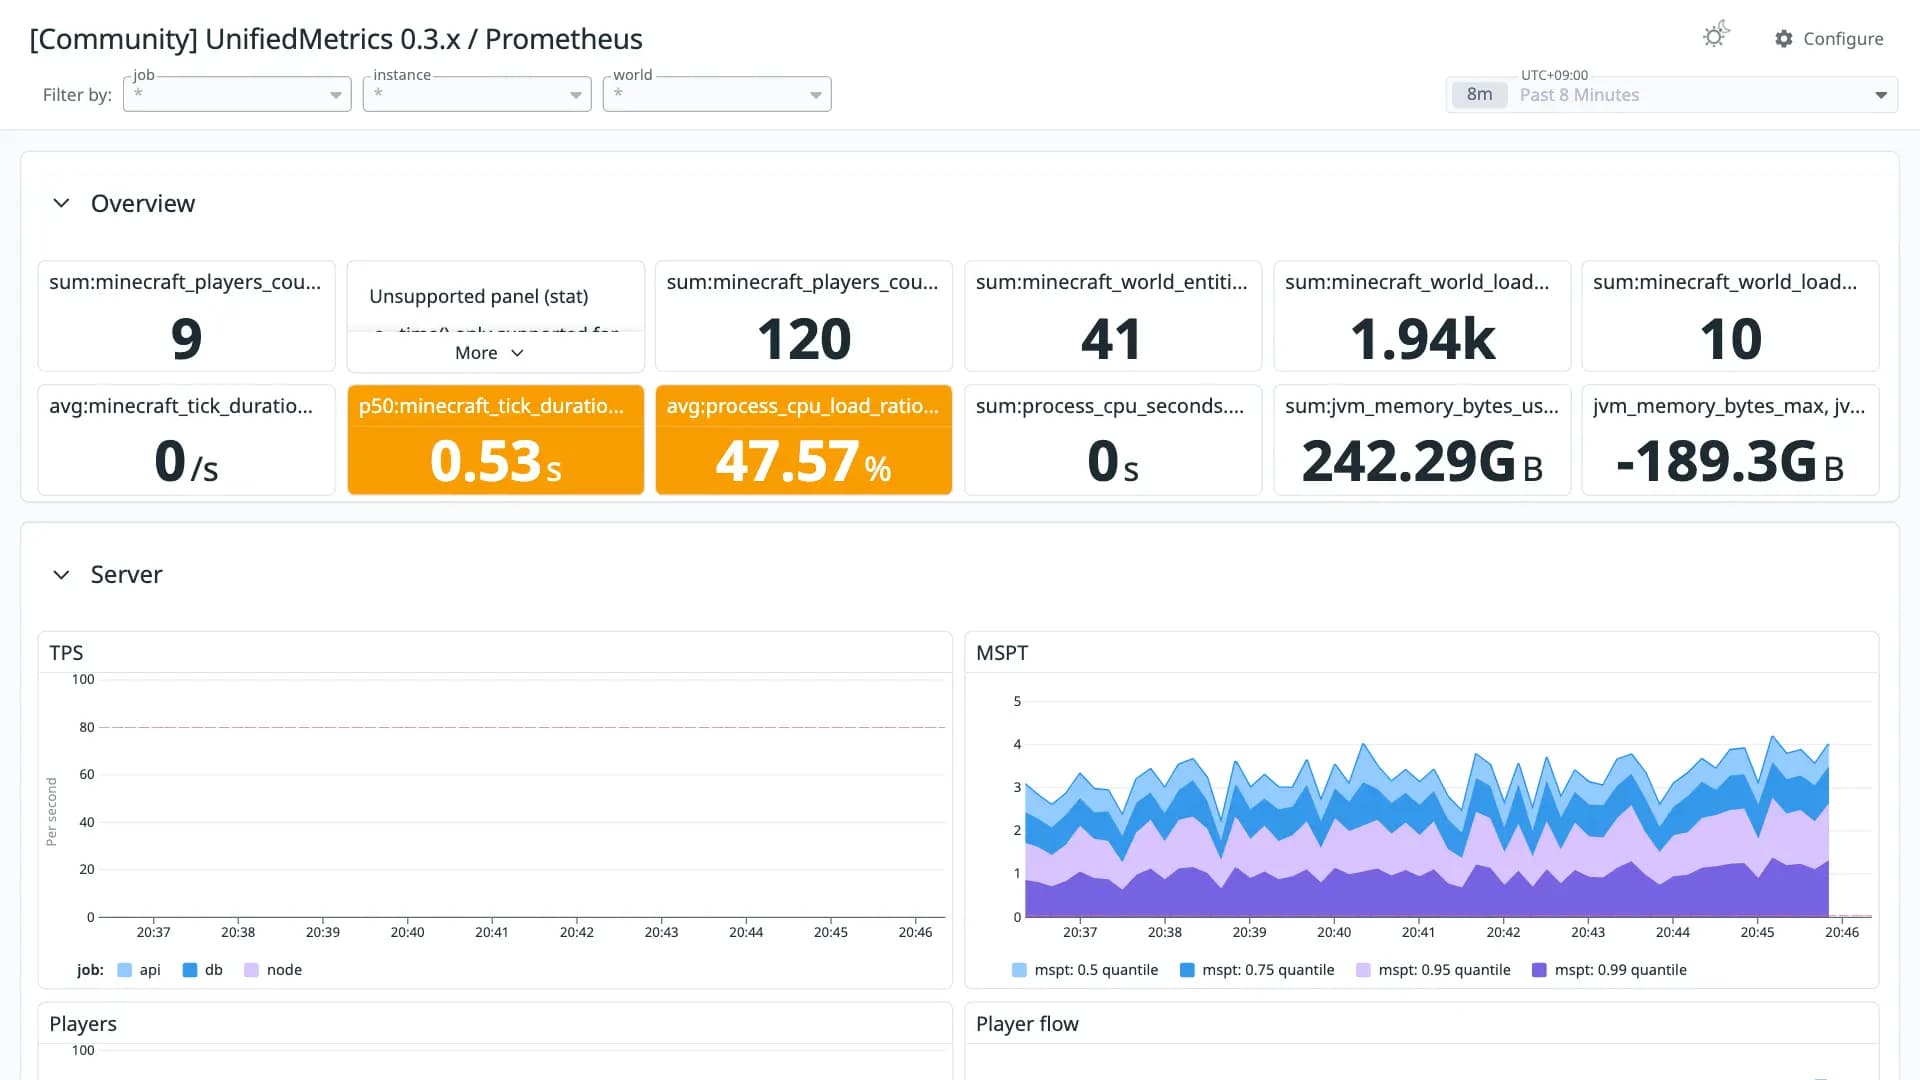The image size is (1920, 1080).
Task: Select the players count widget showing 120
Action: point(804,316)
